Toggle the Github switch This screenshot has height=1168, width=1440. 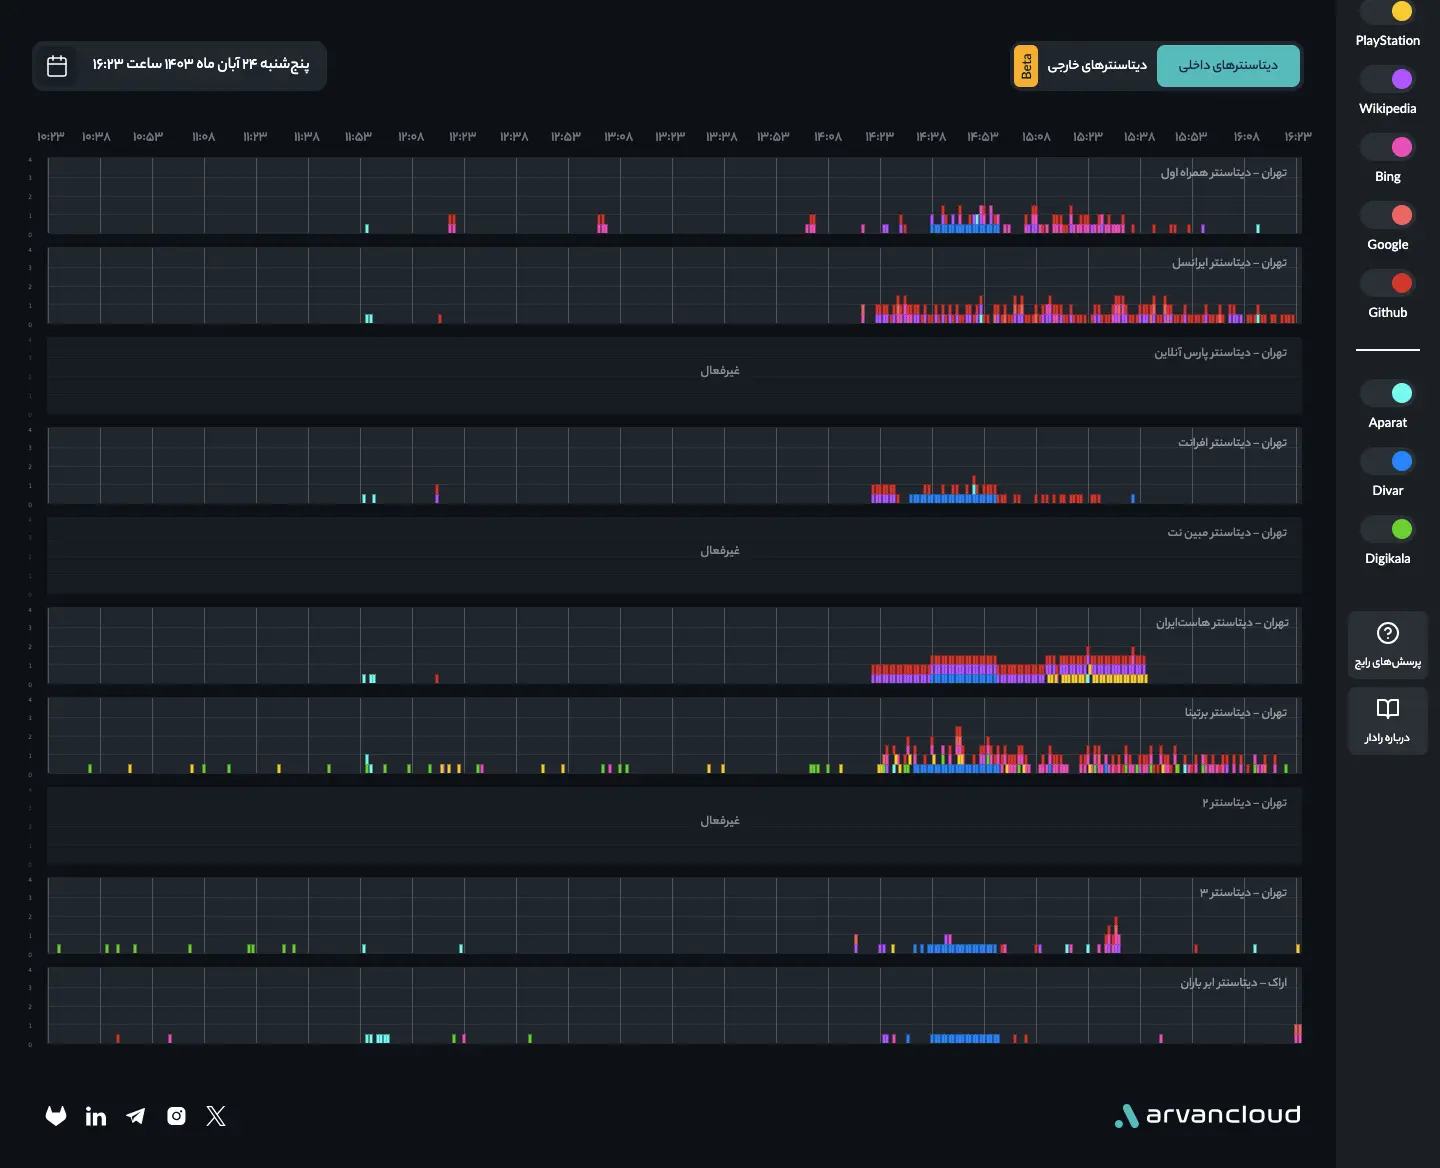[1388, 283]
